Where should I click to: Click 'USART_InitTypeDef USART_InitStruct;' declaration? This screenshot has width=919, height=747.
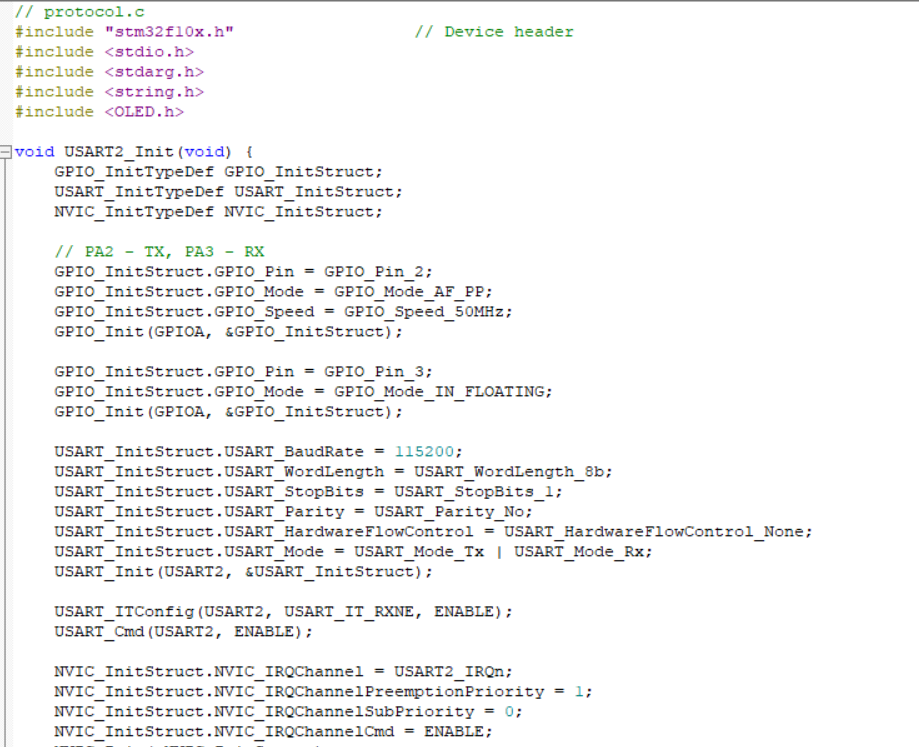tap(229, 192)
